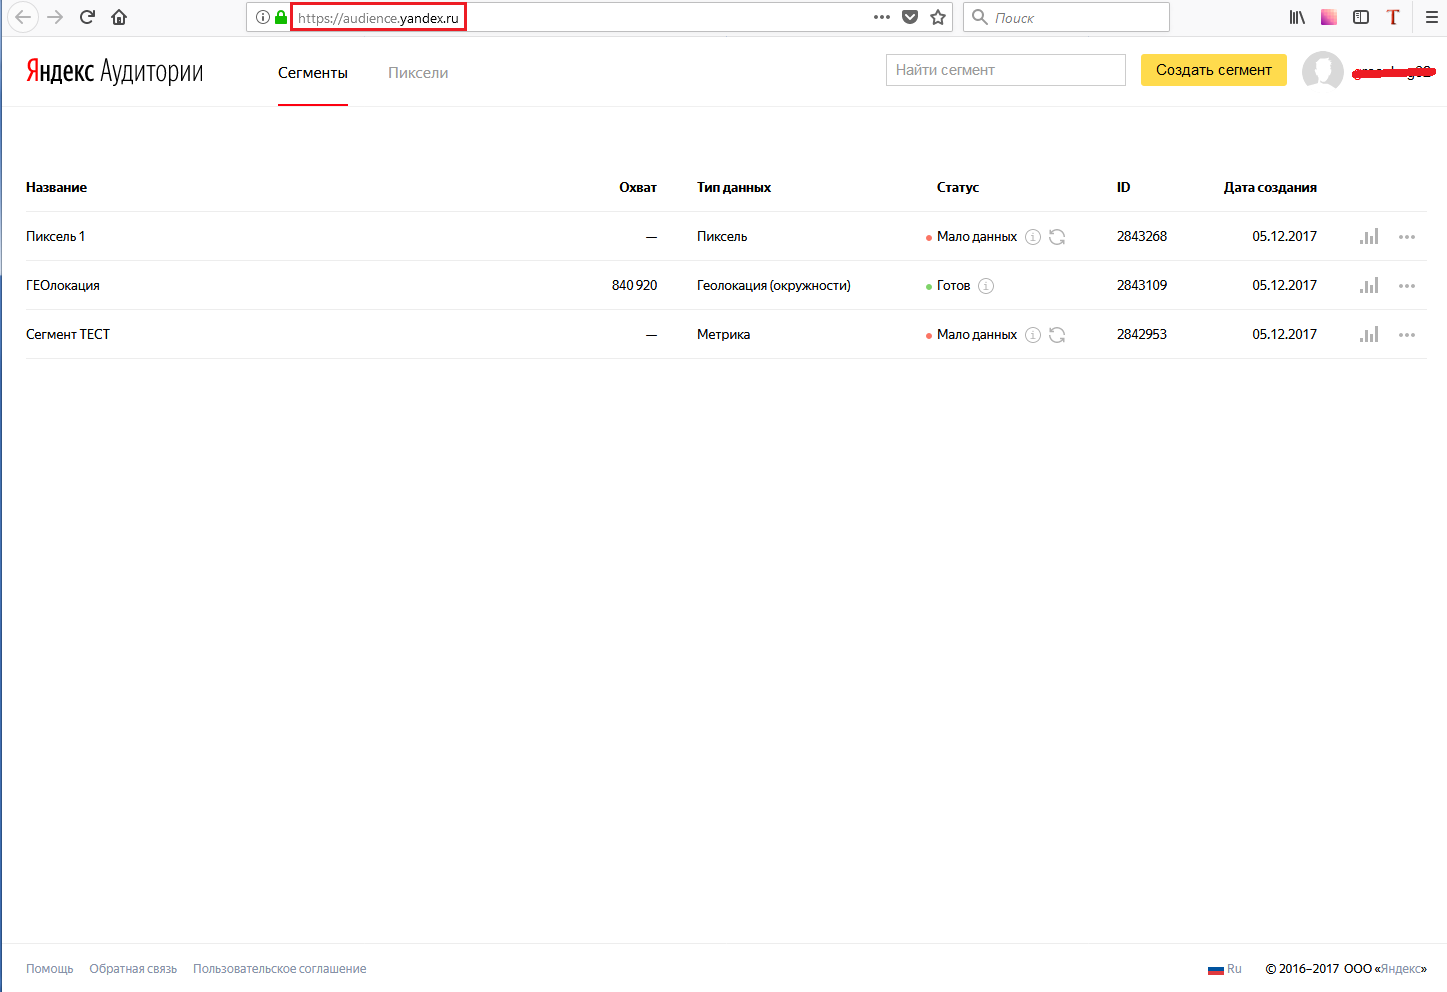Open the ГЕОлокация segment name
The image size is (1447, 992).
click(x=63, y=286)
